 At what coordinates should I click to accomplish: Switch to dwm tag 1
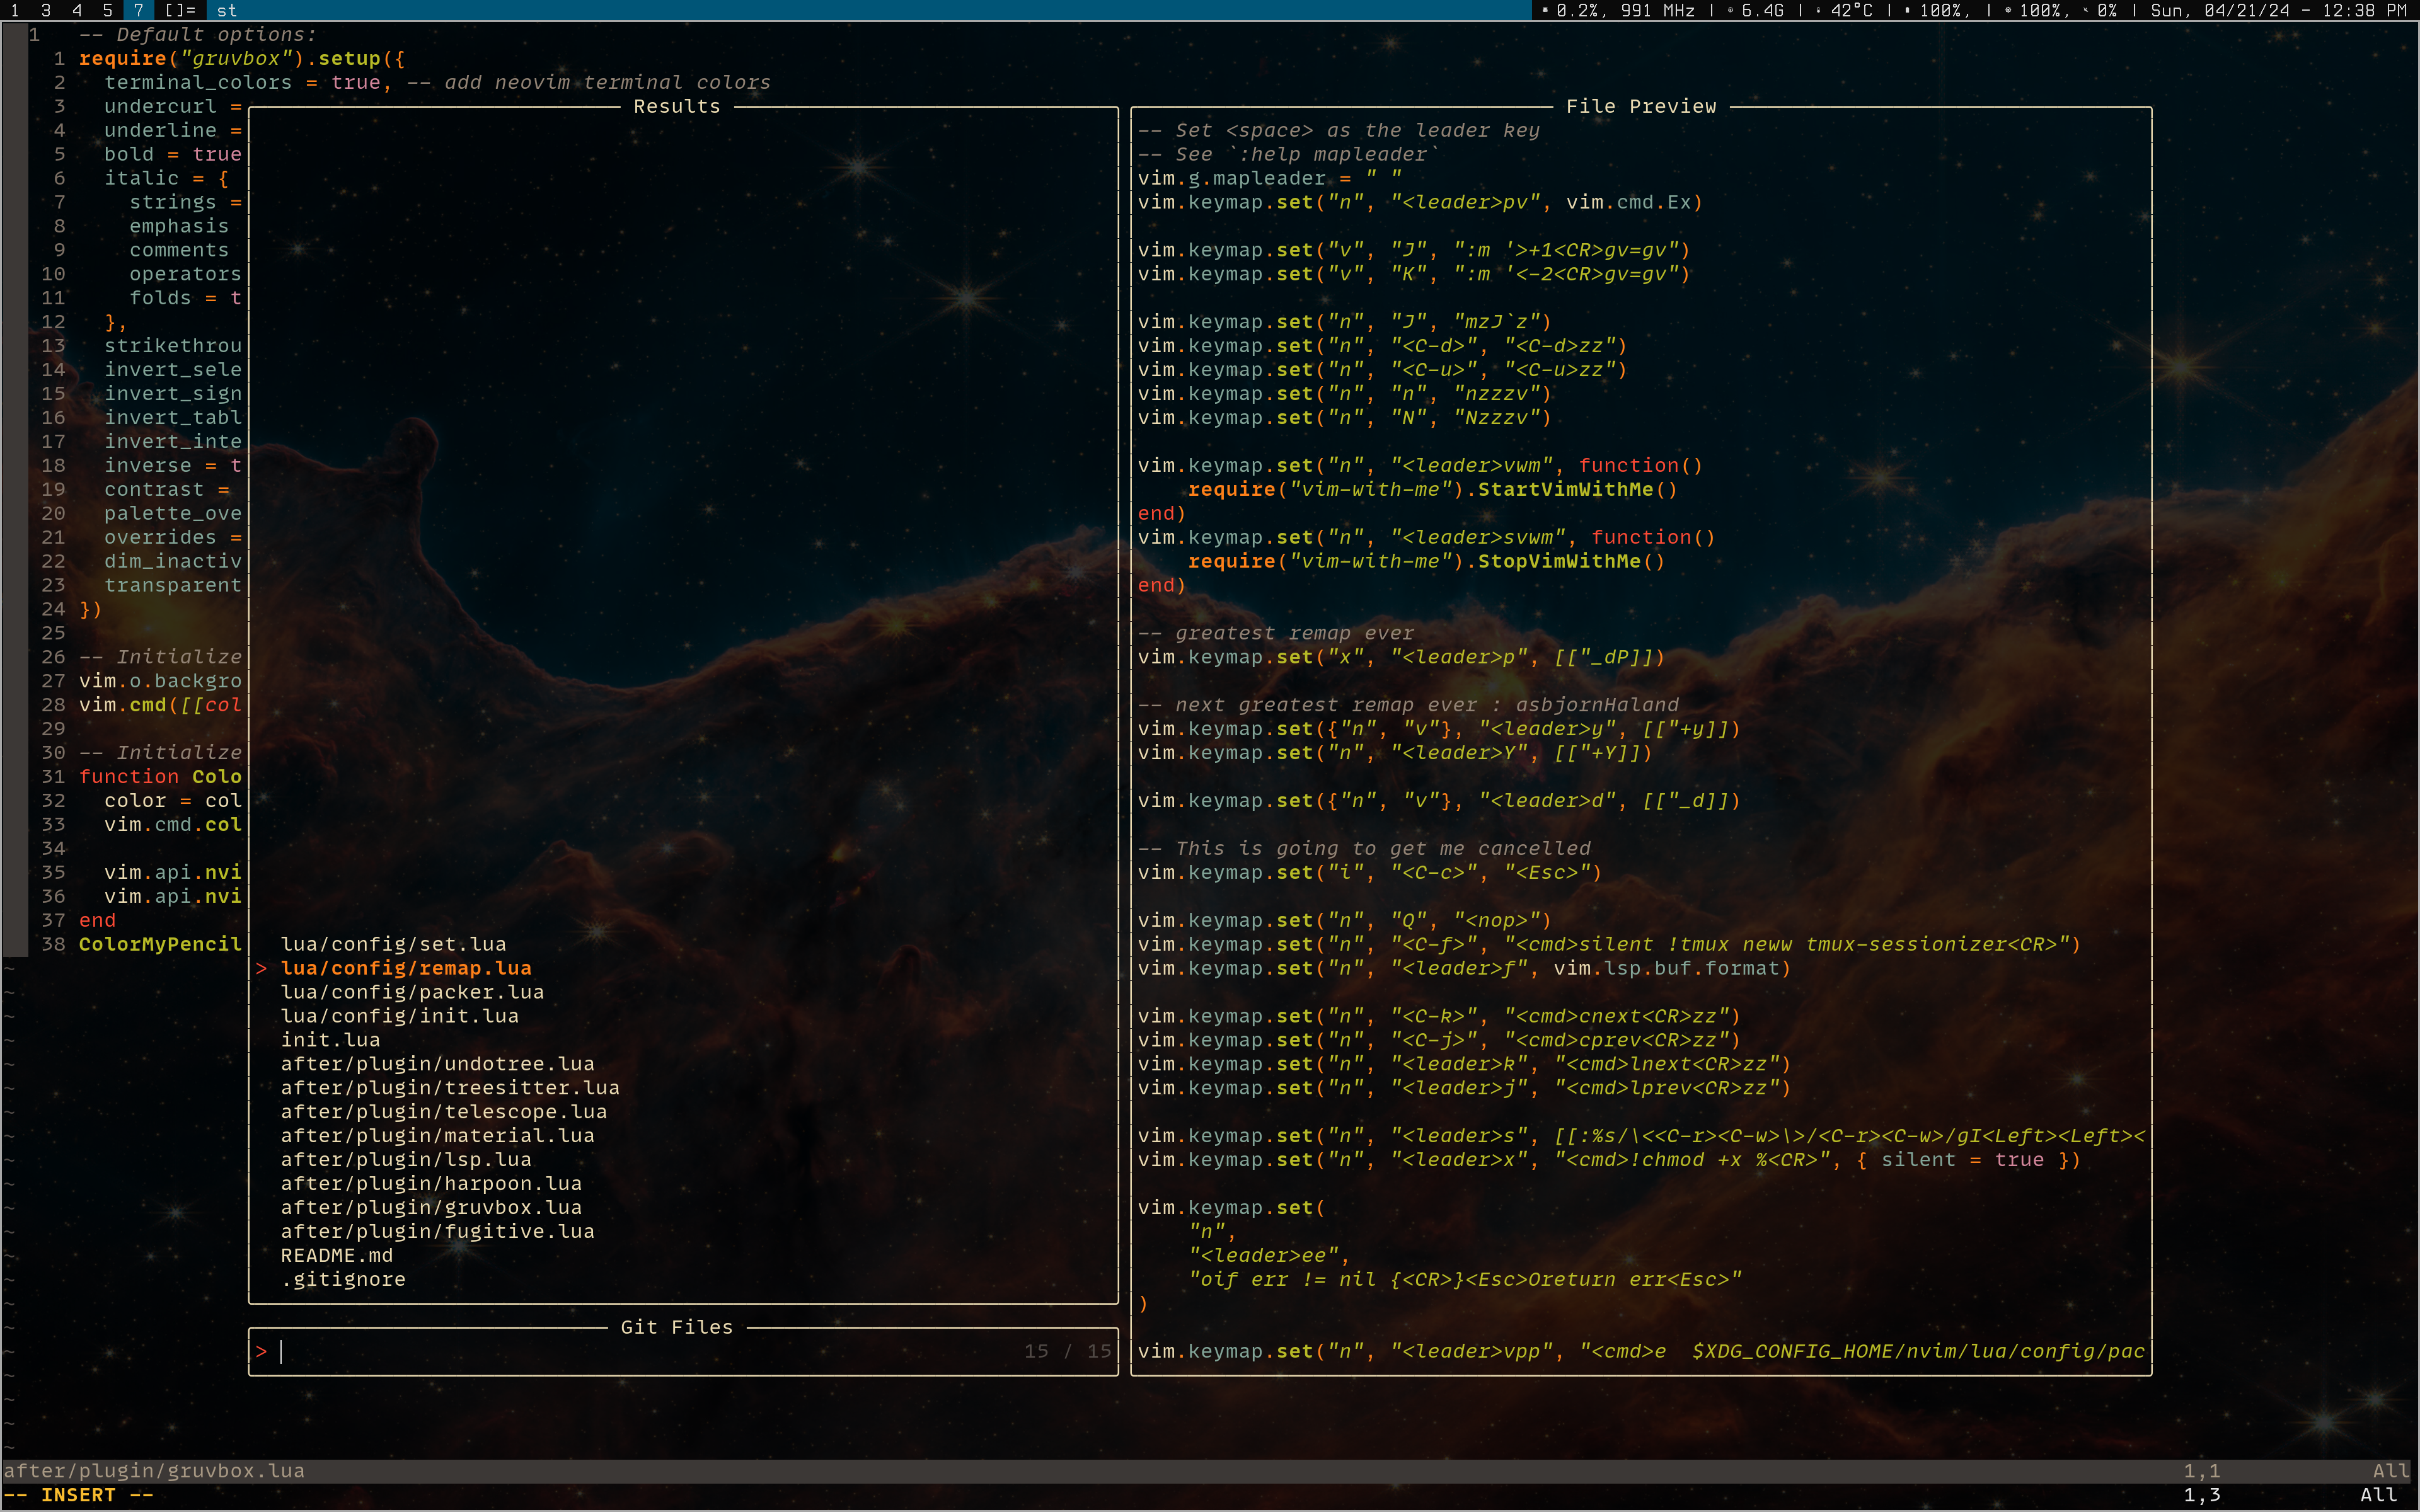point(15,10)
